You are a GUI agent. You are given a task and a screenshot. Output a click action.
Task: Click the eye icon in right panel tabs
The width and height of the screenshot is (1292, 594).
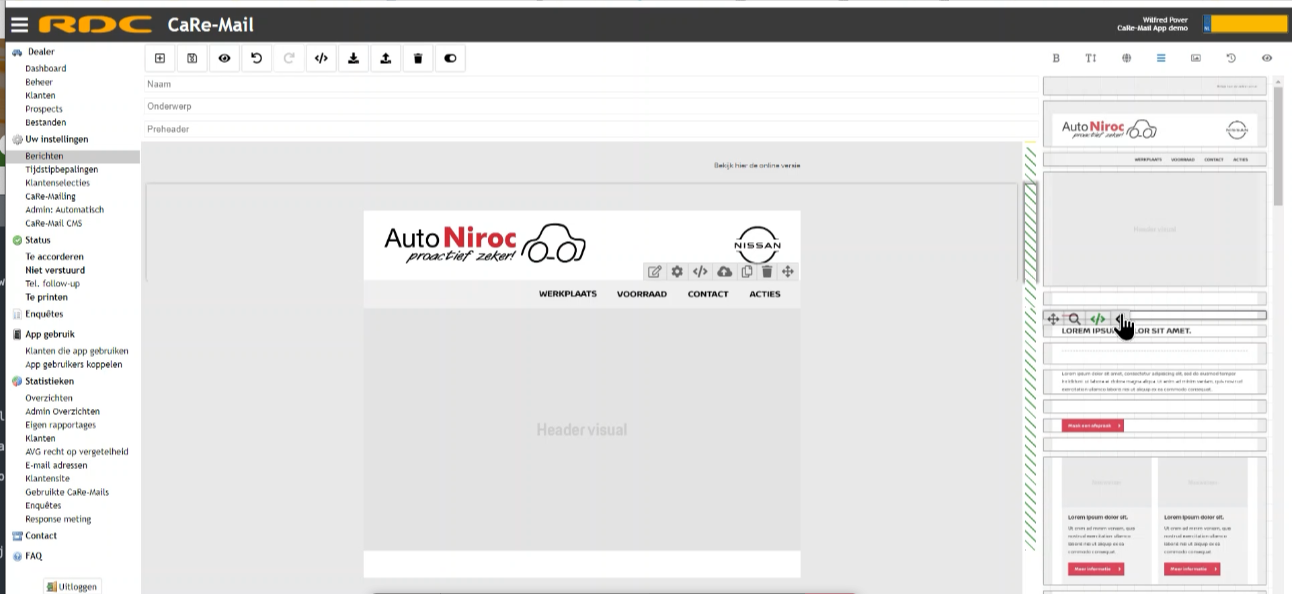coord(1267,58)
